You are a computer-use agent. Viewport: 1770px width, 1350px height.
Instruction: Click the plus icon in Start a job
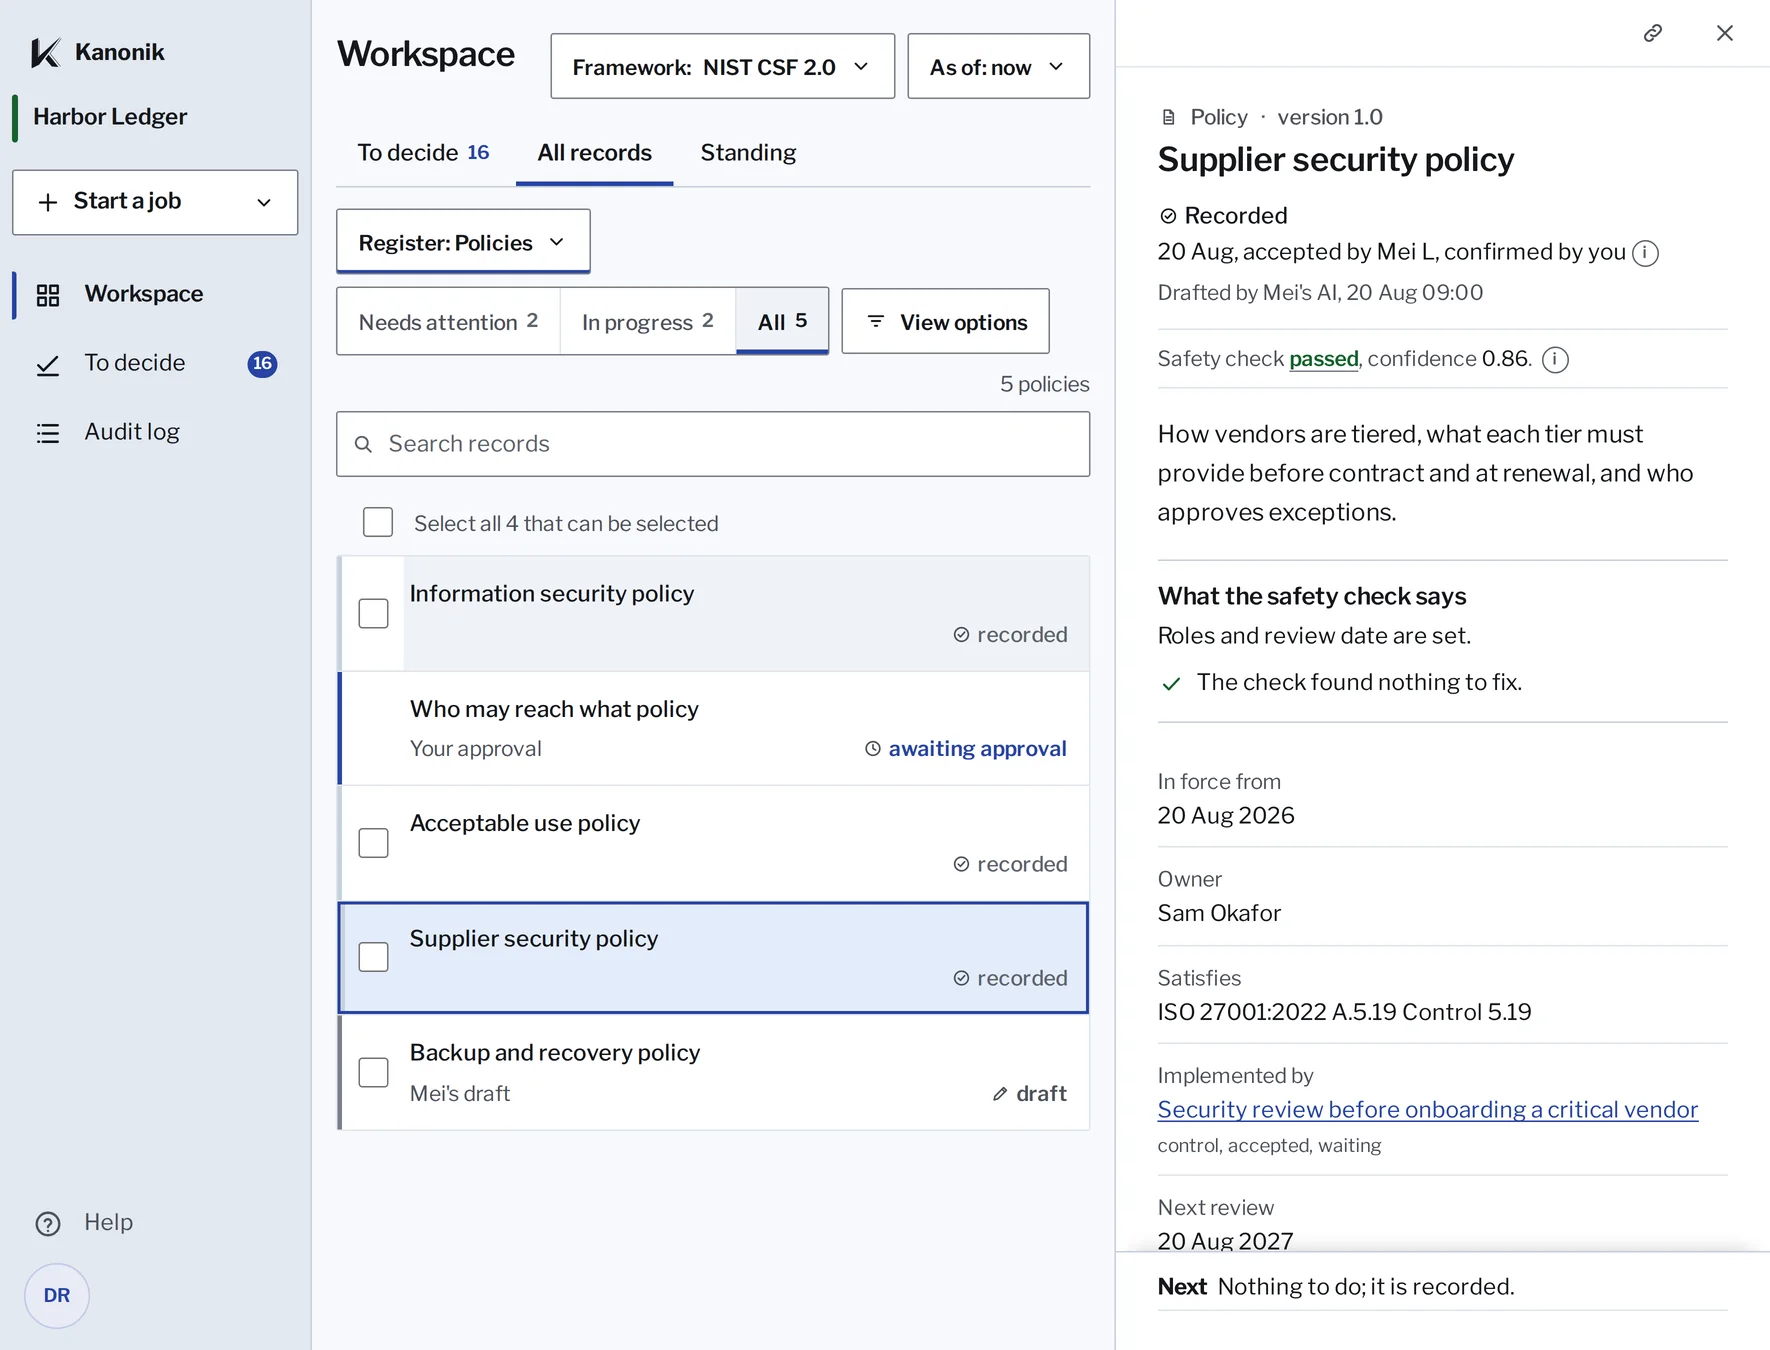(48, 202)
